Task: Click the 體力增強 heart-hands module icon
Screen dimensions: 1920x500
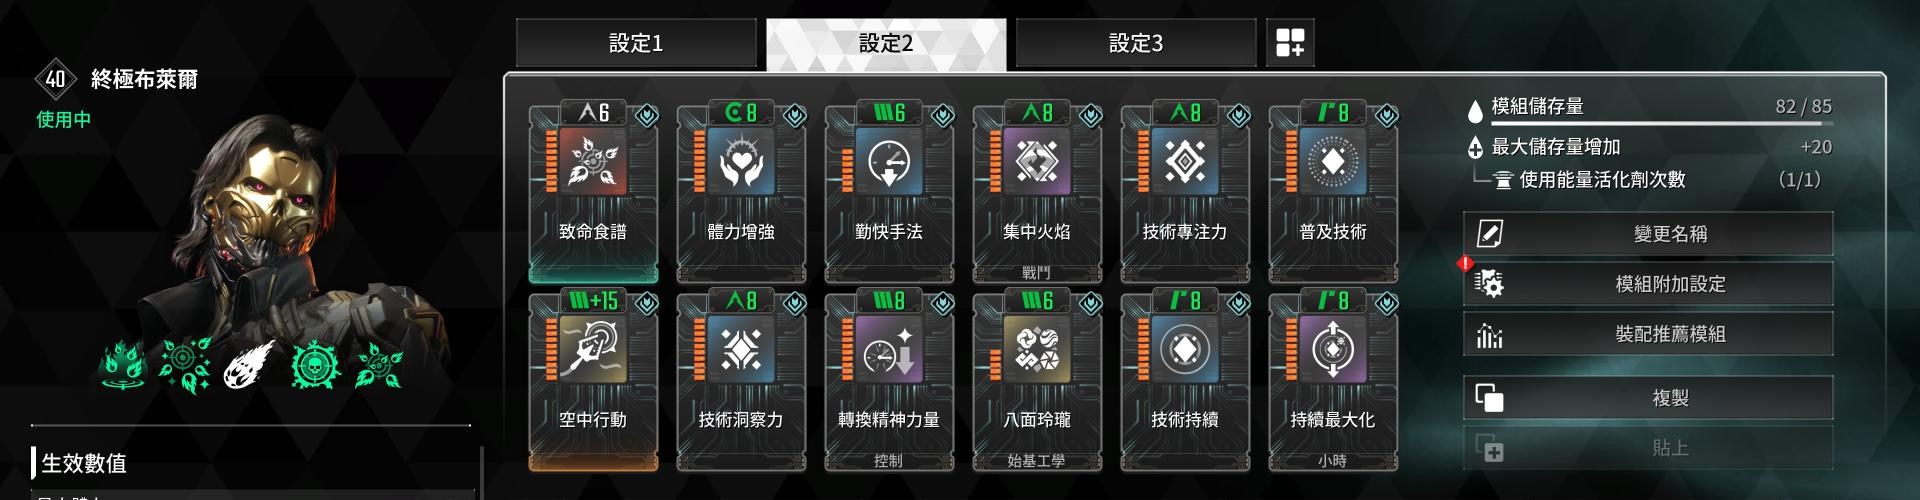Action: (x=740, y=161)
